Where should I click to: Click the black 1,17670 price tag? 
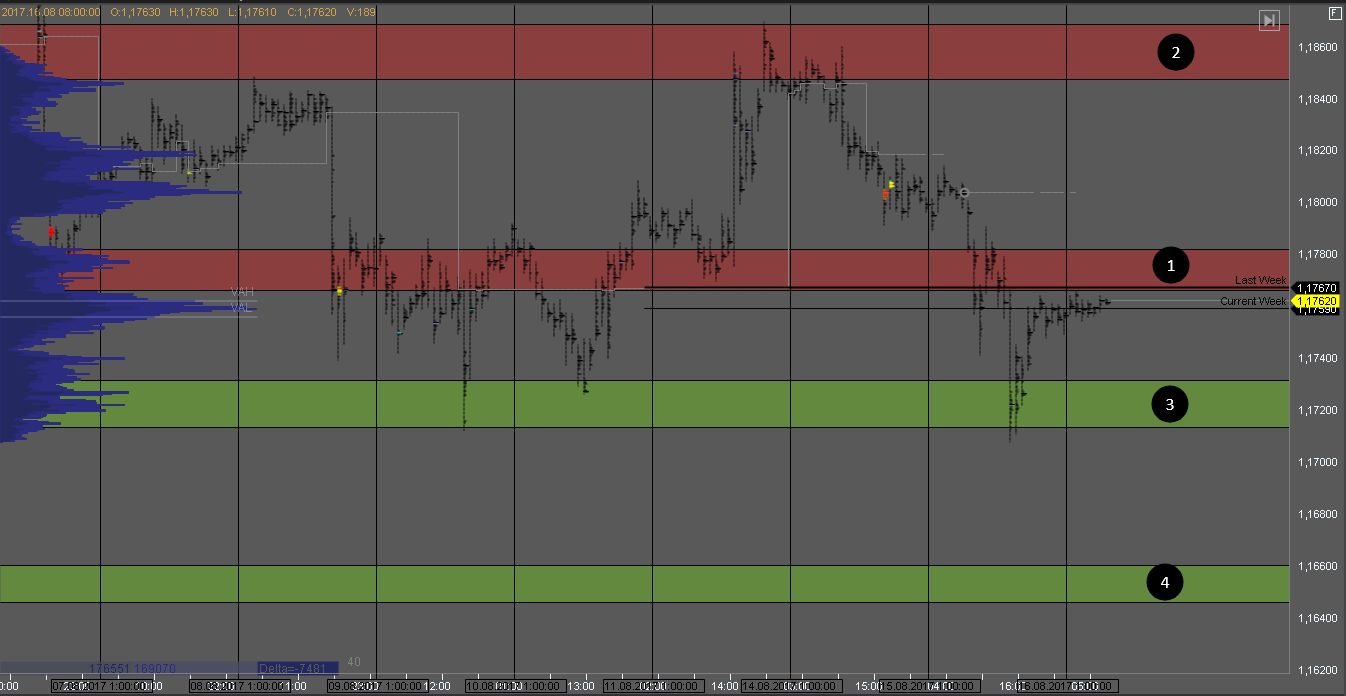click(x=1317, y=288)
